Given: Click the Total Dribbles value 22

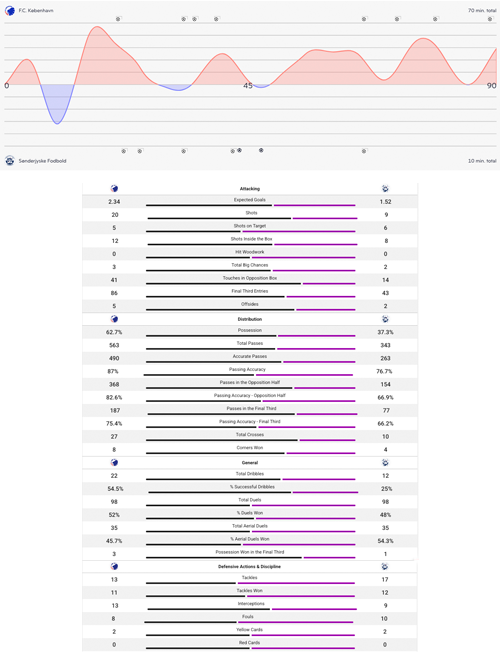Looking at the screenshot, I should pos(114,475).
